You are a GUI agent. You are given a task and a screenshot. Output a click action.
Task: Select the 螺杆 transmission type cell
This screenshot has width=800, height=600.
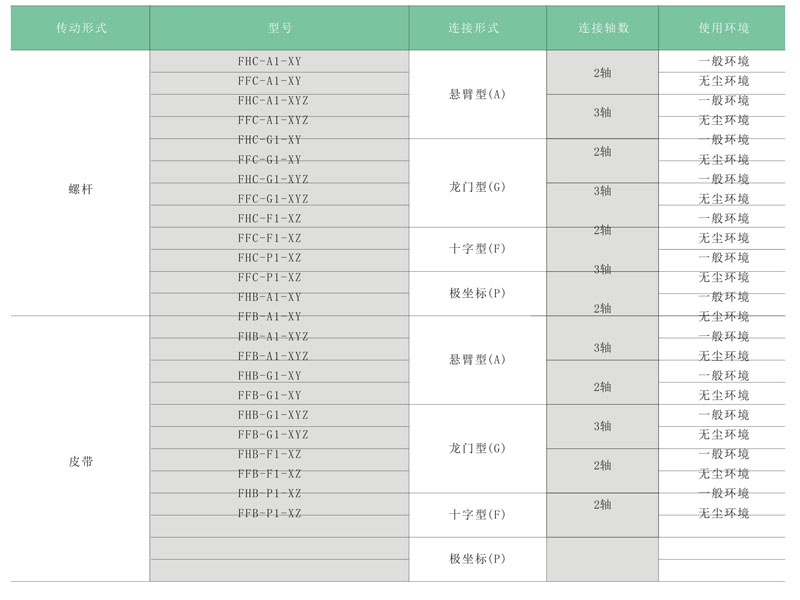[x=80, y=188]
